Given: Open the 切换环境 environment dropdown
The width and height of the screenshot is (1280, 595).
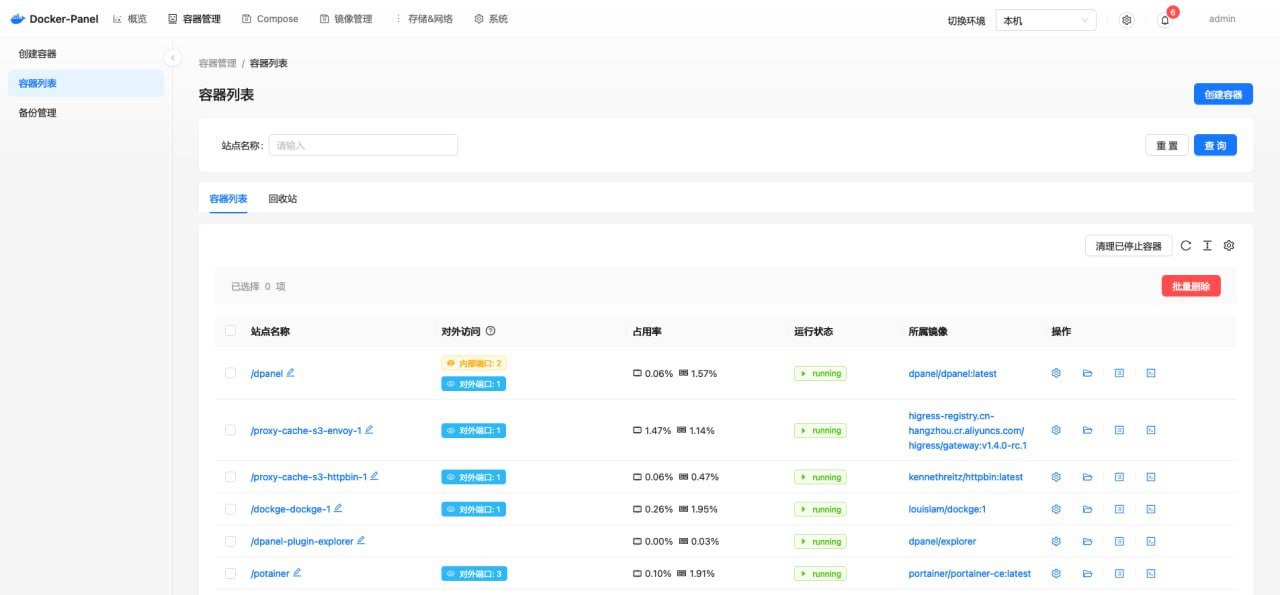Looking at the screenshot, I should (x=1046, y=20).
